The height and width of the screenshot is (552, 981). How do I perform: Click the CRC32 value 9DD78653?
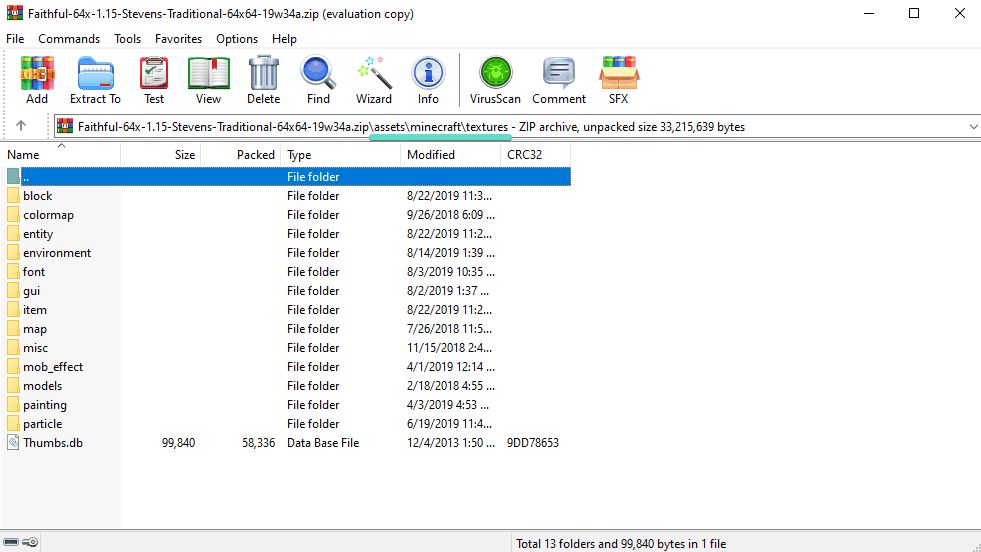[x=532, y=442]
